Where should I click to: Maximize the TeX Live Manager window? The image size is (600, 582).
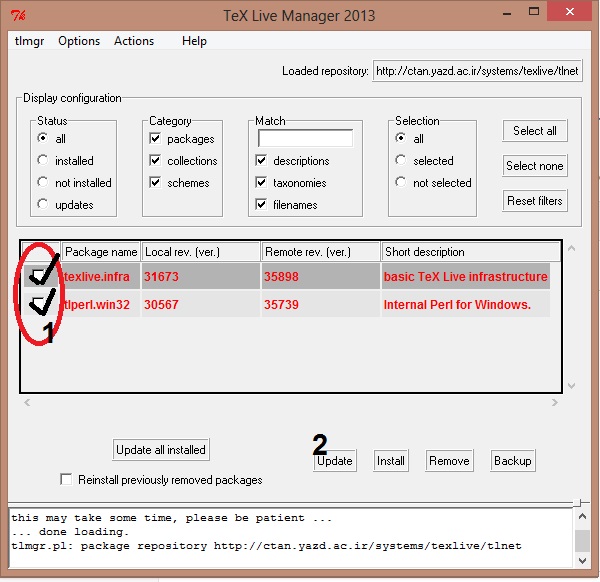click(x=534, y=11)
